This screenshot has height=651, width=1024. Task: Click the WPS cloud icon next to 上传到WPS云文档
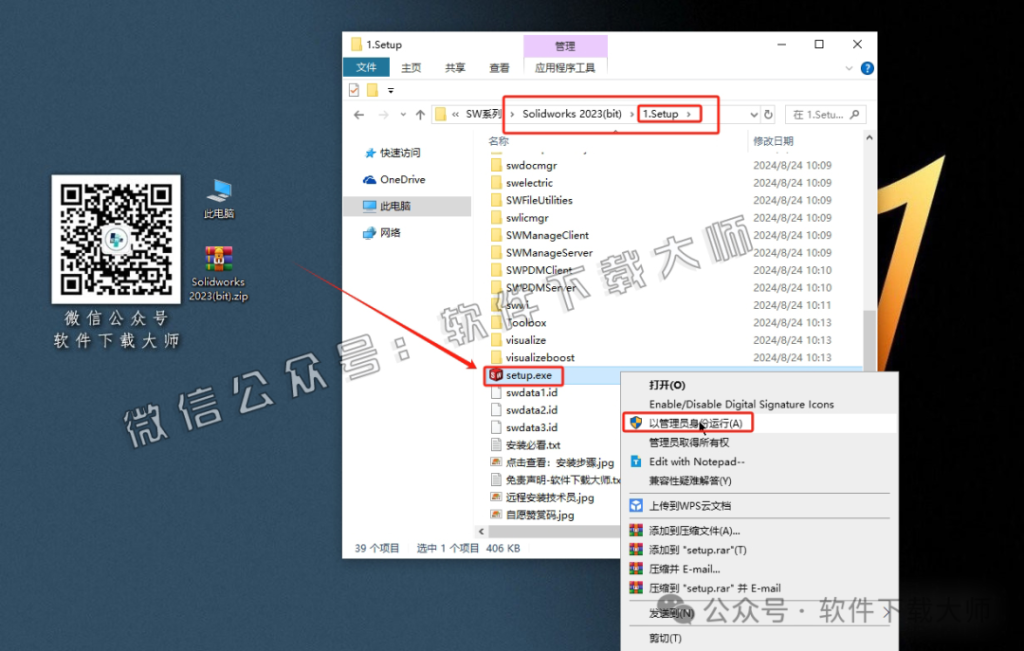tap(636, 505)
